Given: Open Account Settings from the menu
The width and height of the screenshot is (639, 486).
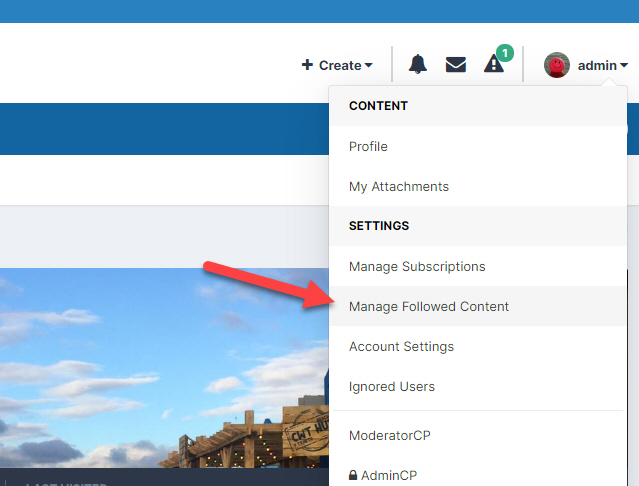Looking at the screenshot, I should pyautogui.click(x=478, y=346).
